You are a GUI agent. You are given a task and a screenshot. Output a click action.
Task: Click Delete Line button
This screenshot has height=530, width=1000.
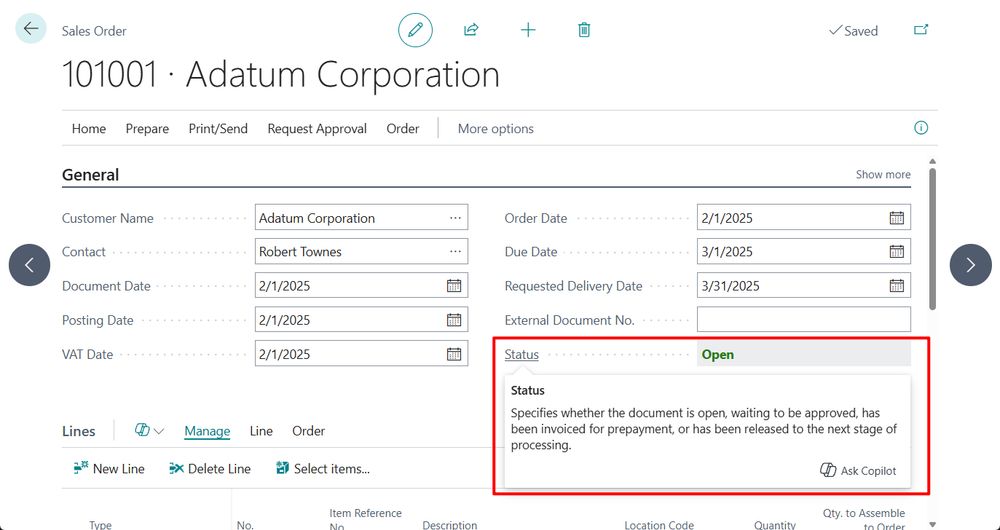[210, 469]
